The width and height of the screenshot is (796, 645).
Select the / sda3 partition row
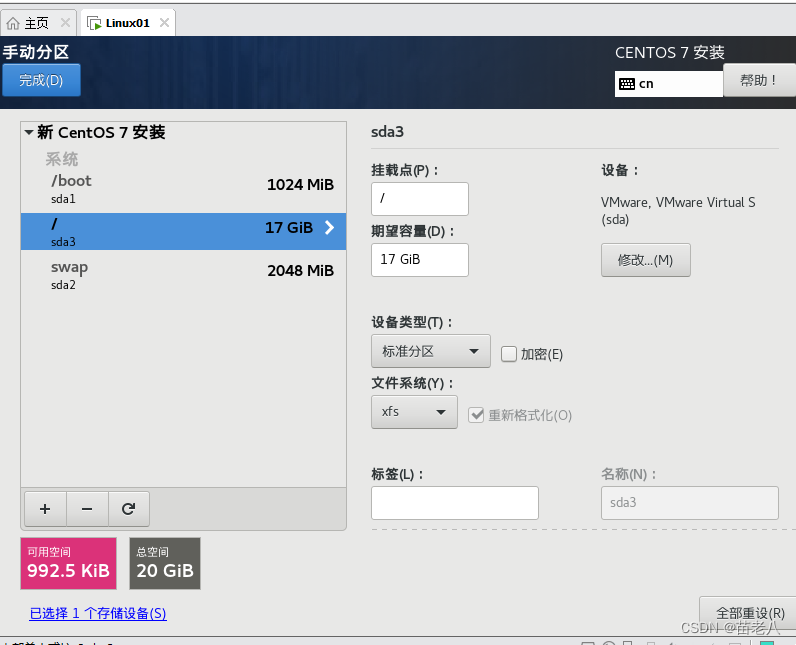[183, 231]
